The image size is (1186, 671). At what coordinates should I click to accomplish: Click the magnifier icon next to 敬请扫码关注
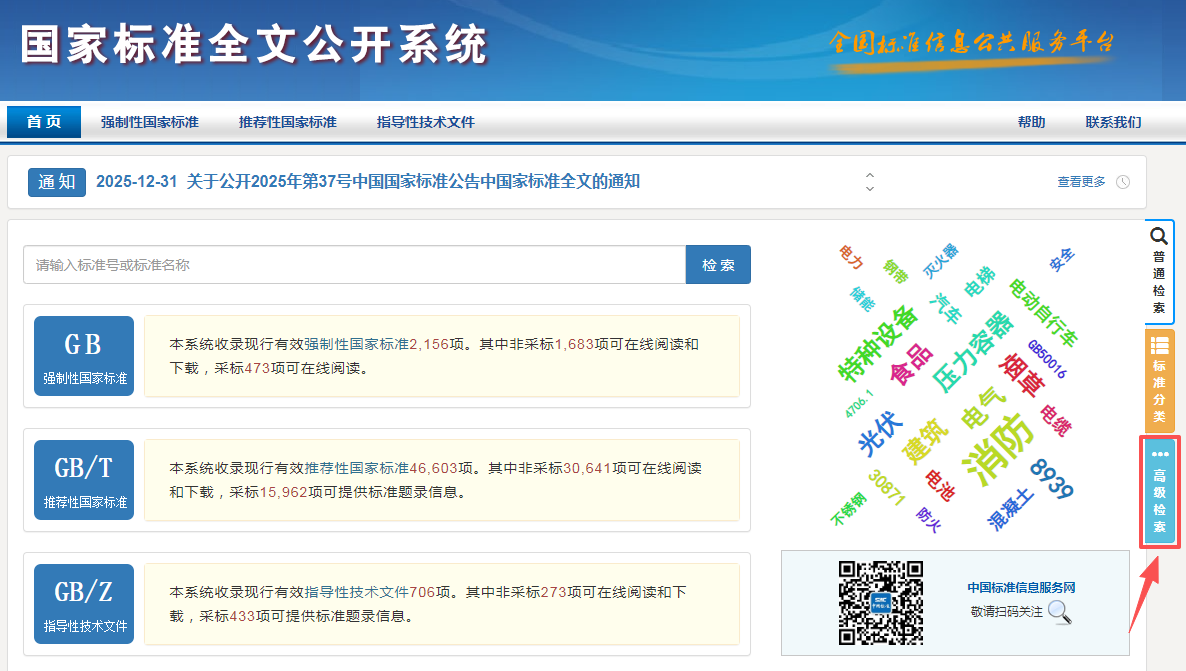point(1060,611)
